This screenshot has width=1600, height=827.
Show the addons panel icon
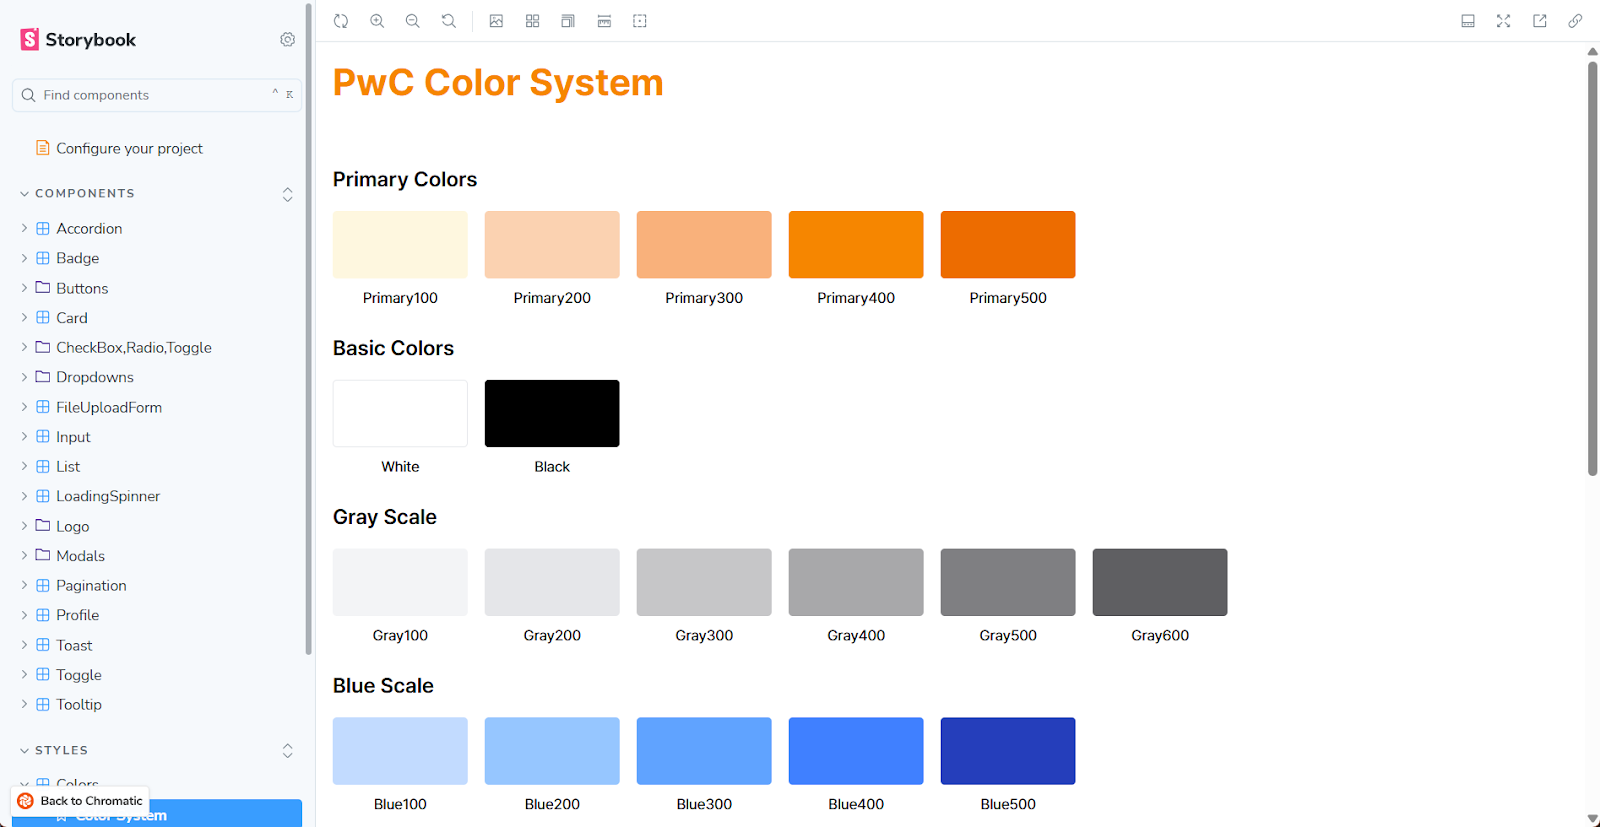(1468, 21)
